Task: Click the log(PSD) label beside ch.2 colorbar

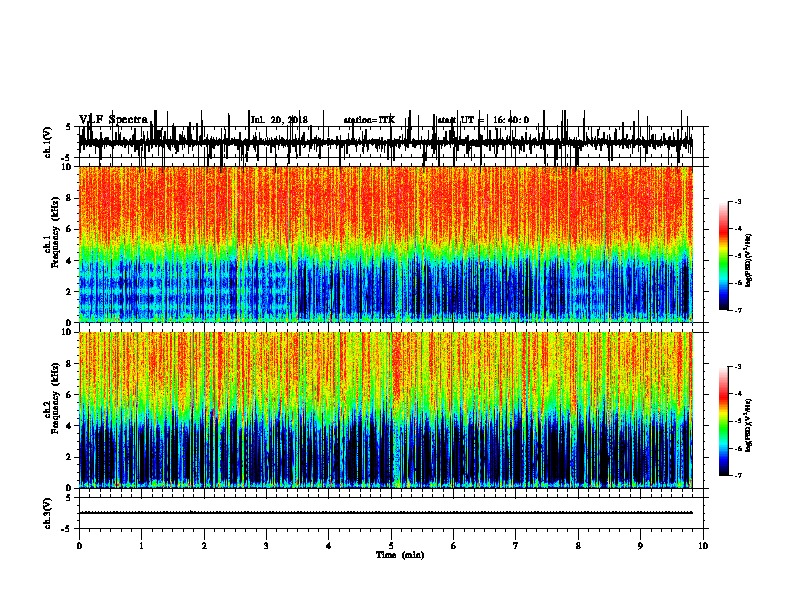Action: pyautogui.click(x=749, y=426)
